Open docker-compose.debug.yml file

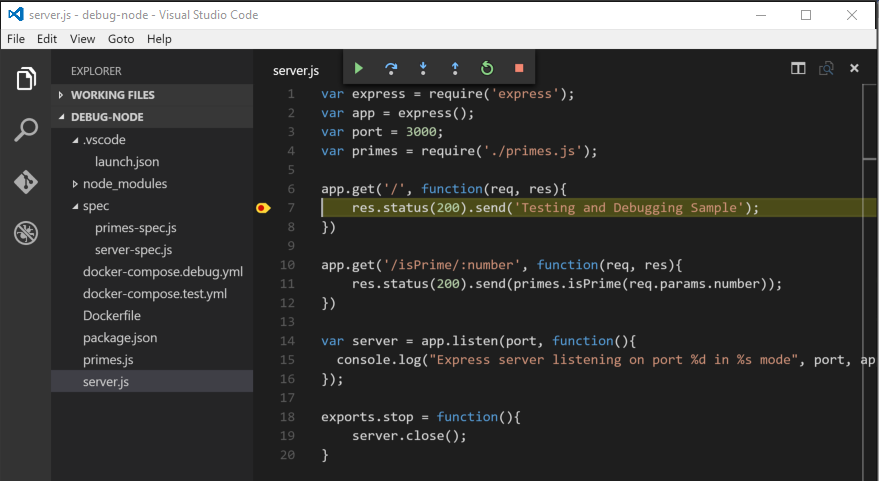163,271
